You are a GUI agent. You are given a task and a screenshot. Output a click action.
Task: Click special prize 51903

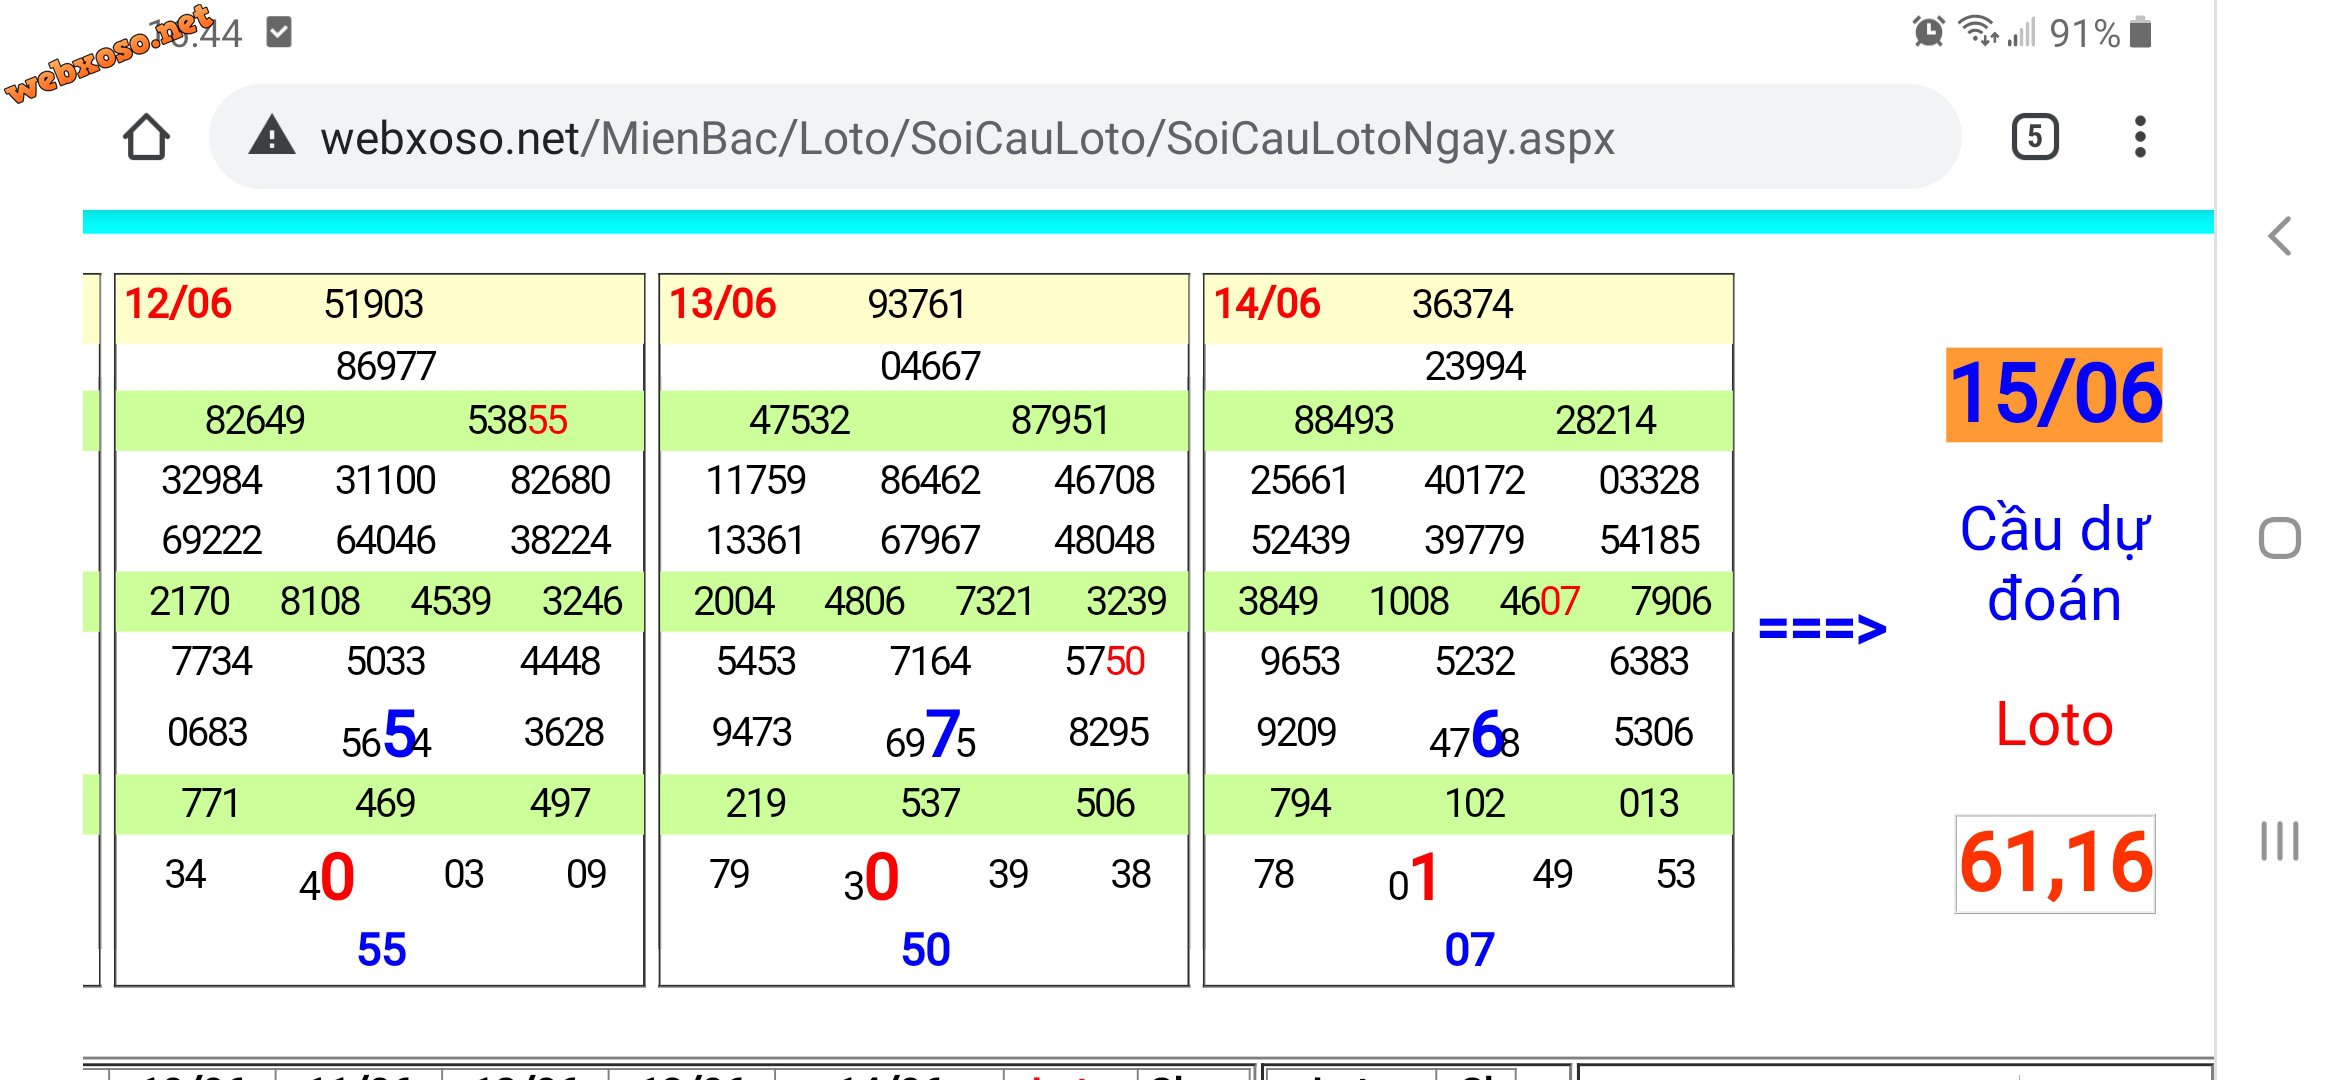[374, 304]
